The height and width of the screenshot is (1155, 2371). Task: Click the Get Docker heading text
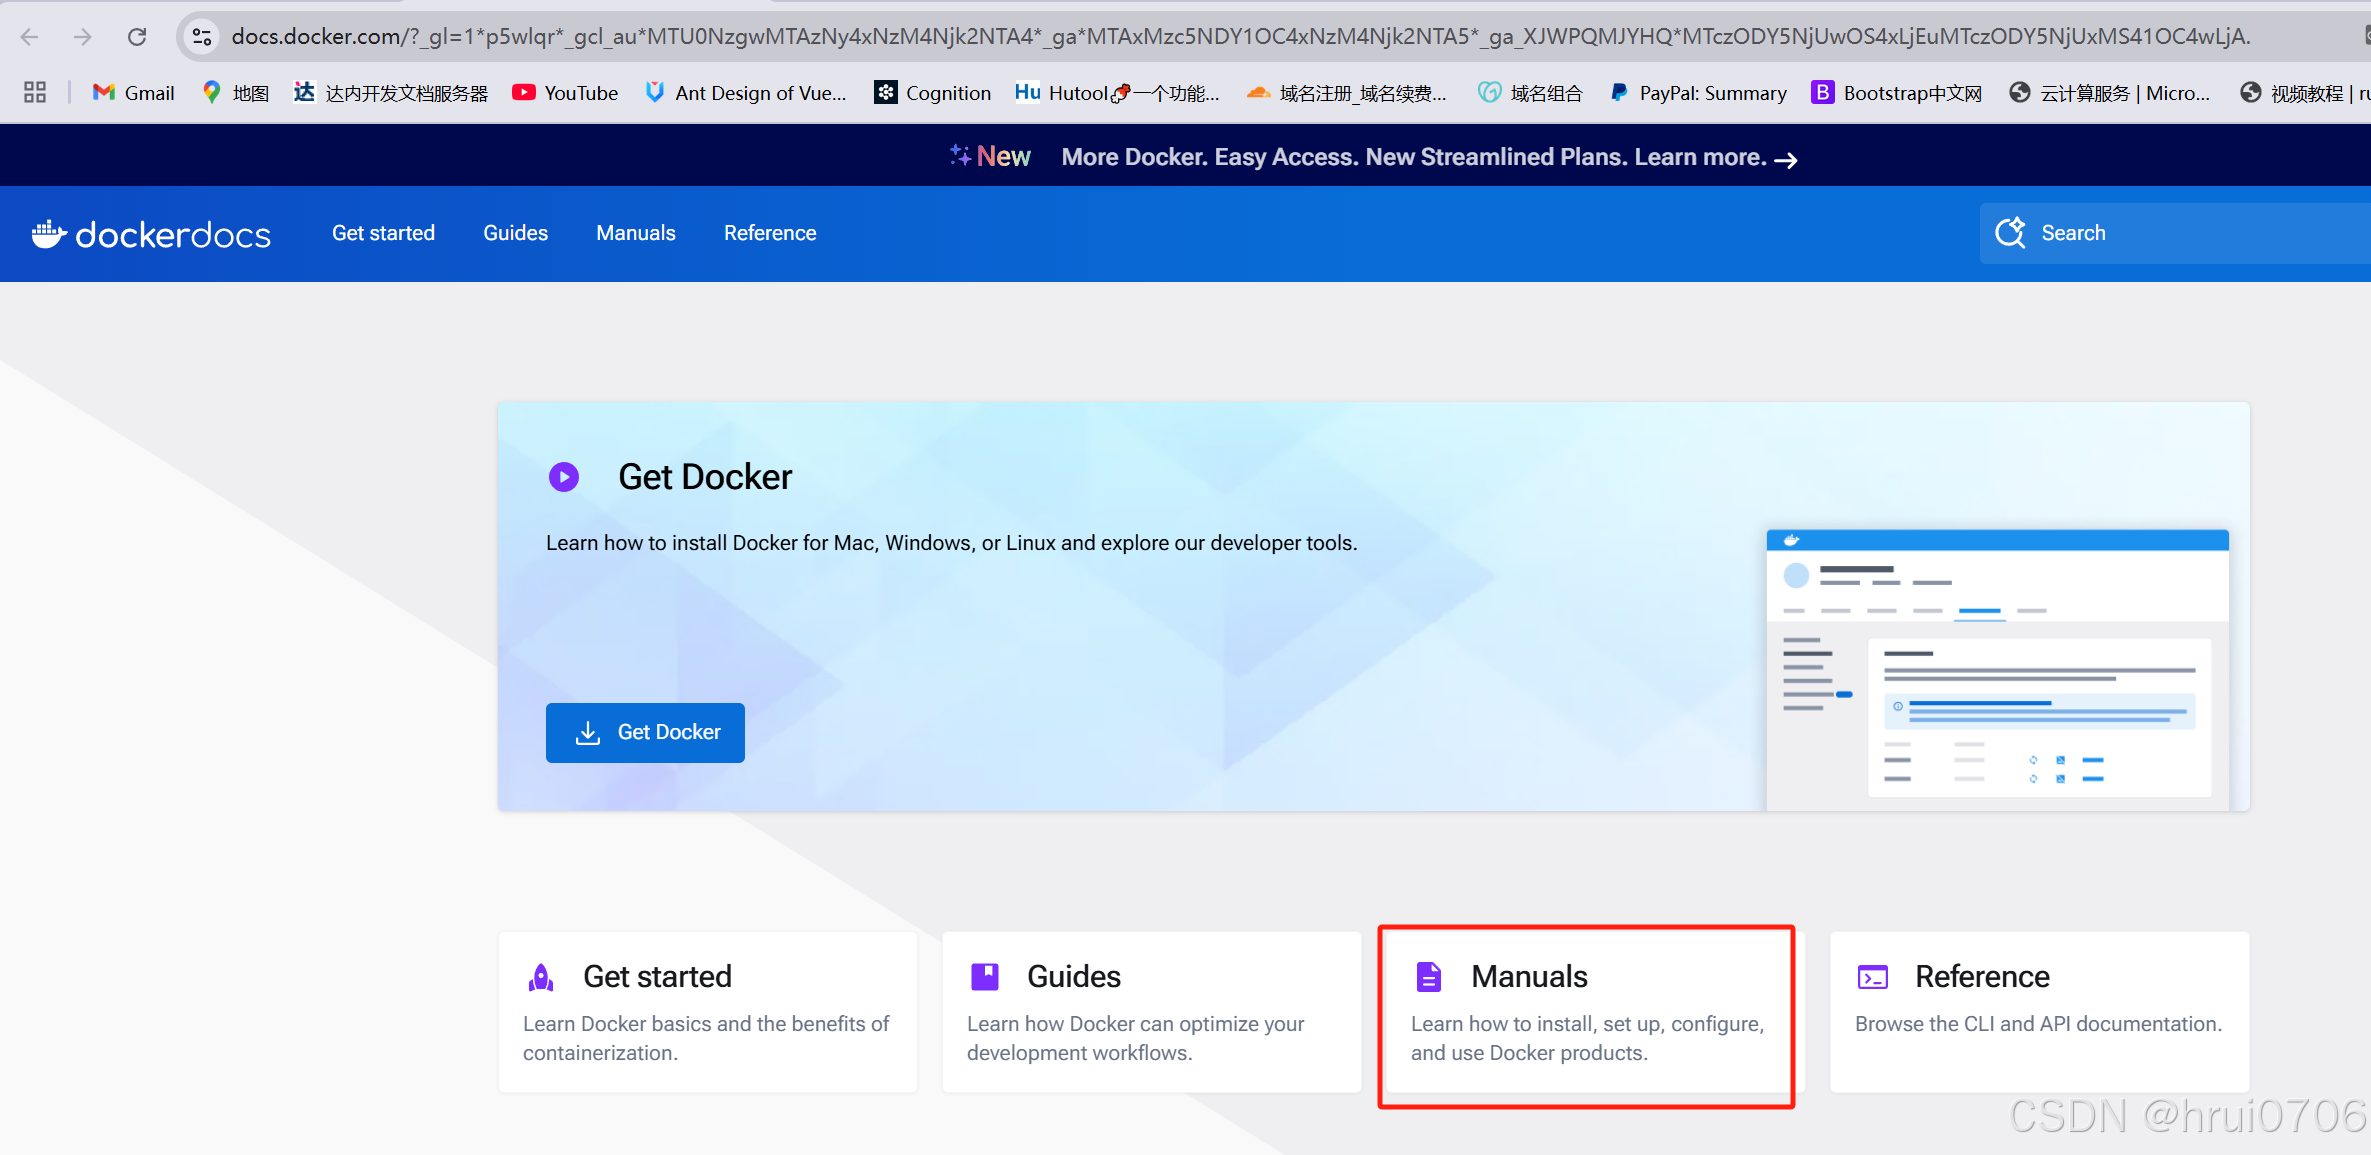tap(705, 477)
